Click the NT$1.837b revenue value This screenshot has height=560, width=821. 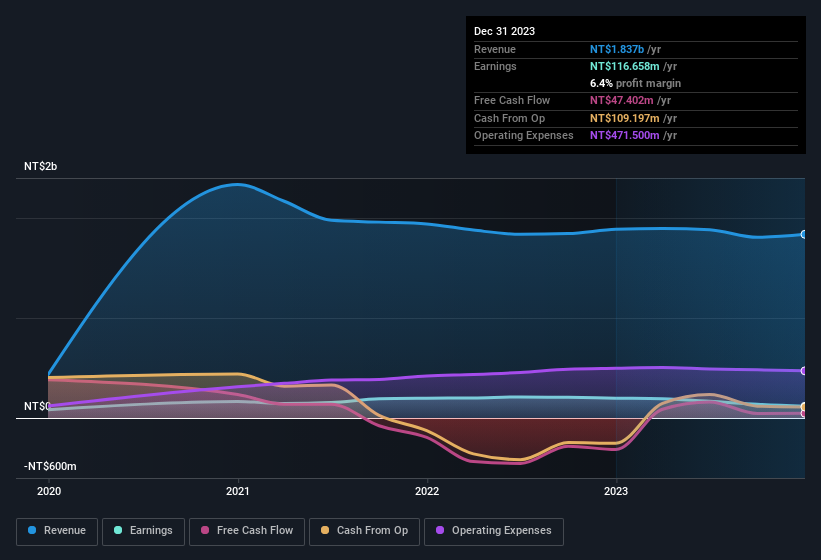click(617, 49)
